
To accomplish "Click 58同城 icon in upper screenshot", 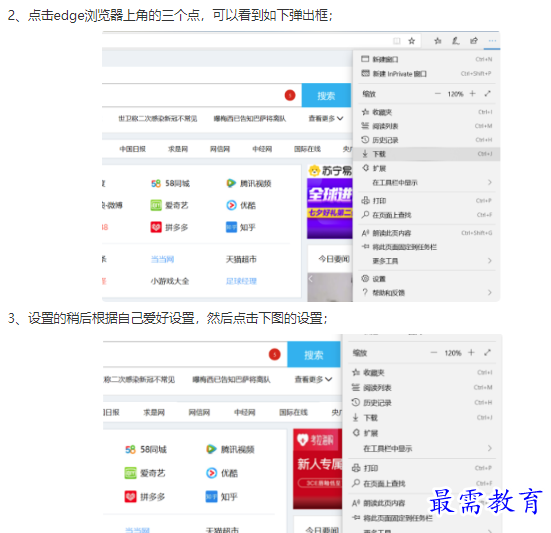I will coord(156,183).
